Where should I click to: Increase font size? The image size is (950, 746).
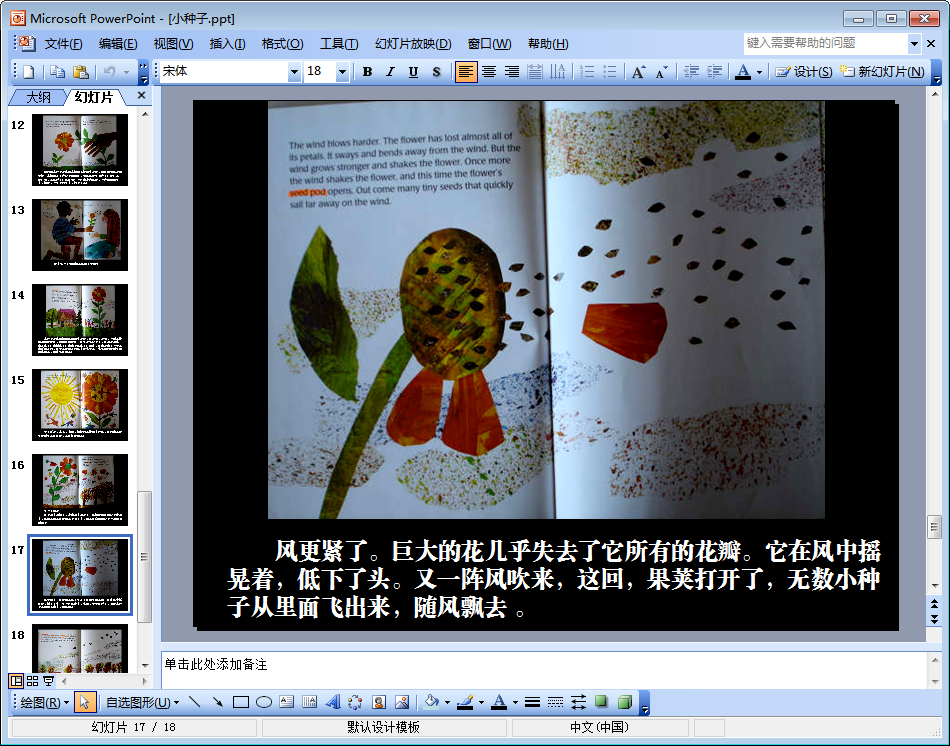click(x=639, y=72)
